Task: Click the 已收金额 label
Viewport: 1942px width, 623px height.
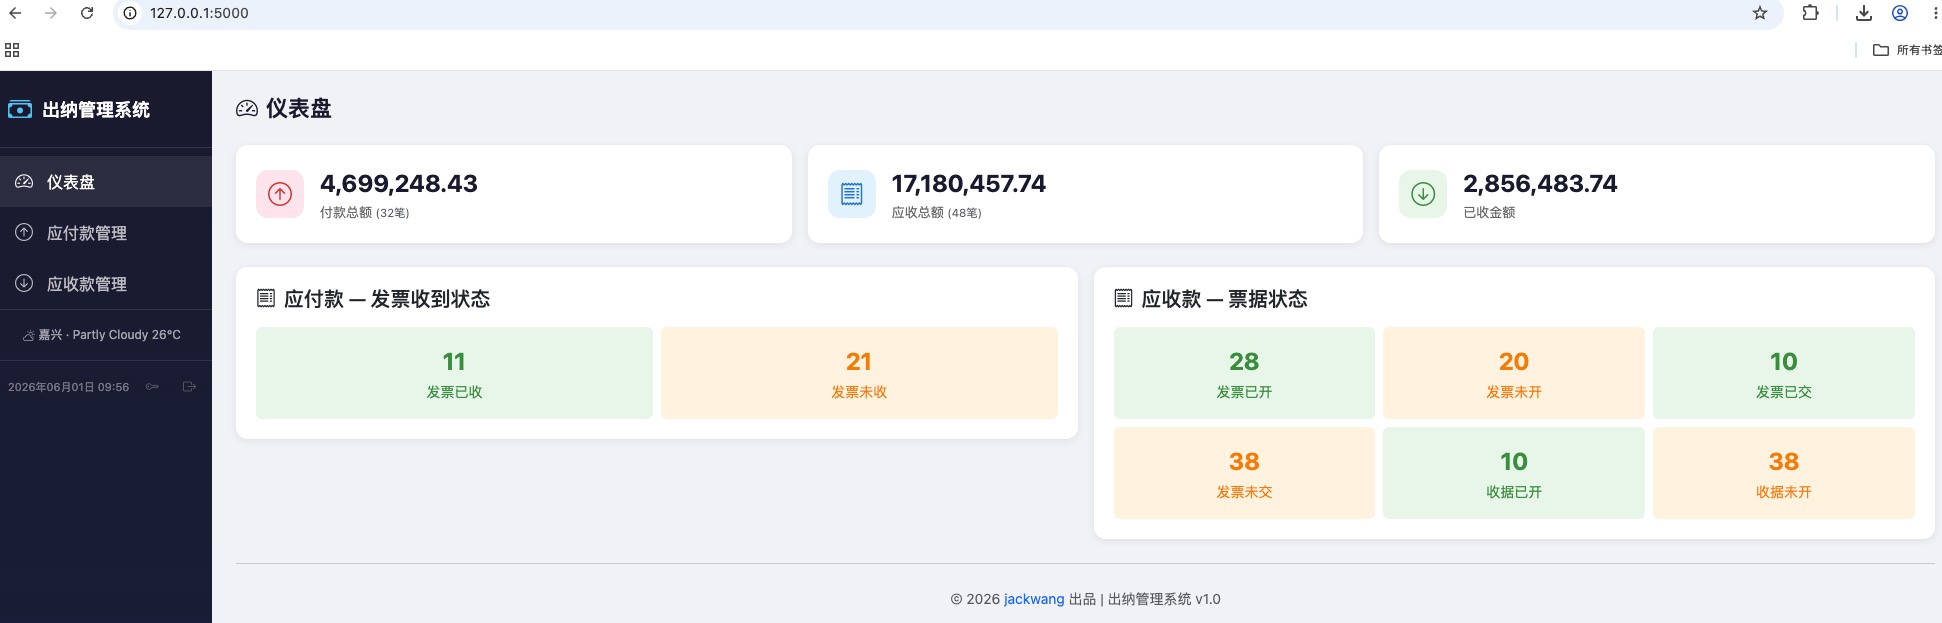Action: (1489, 213)
